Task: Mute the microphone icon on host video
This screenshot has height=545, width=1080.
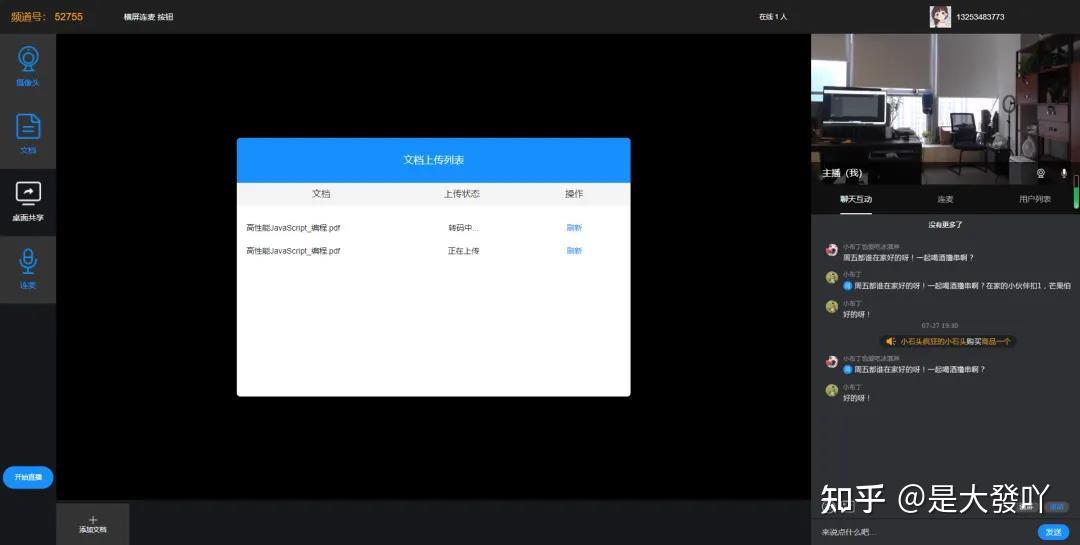Action: click(1063, 174)
